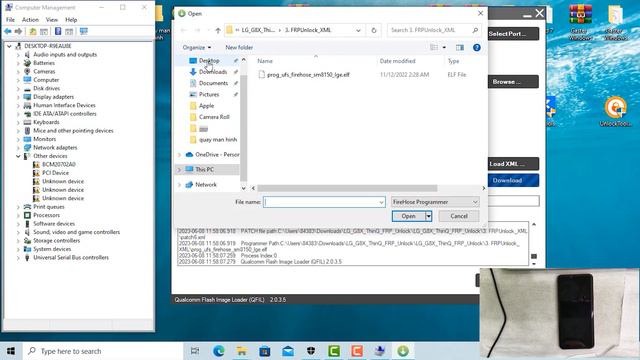Click Browse button in QFIL window
Screen dimensions: 640x360
coord(513,82)
